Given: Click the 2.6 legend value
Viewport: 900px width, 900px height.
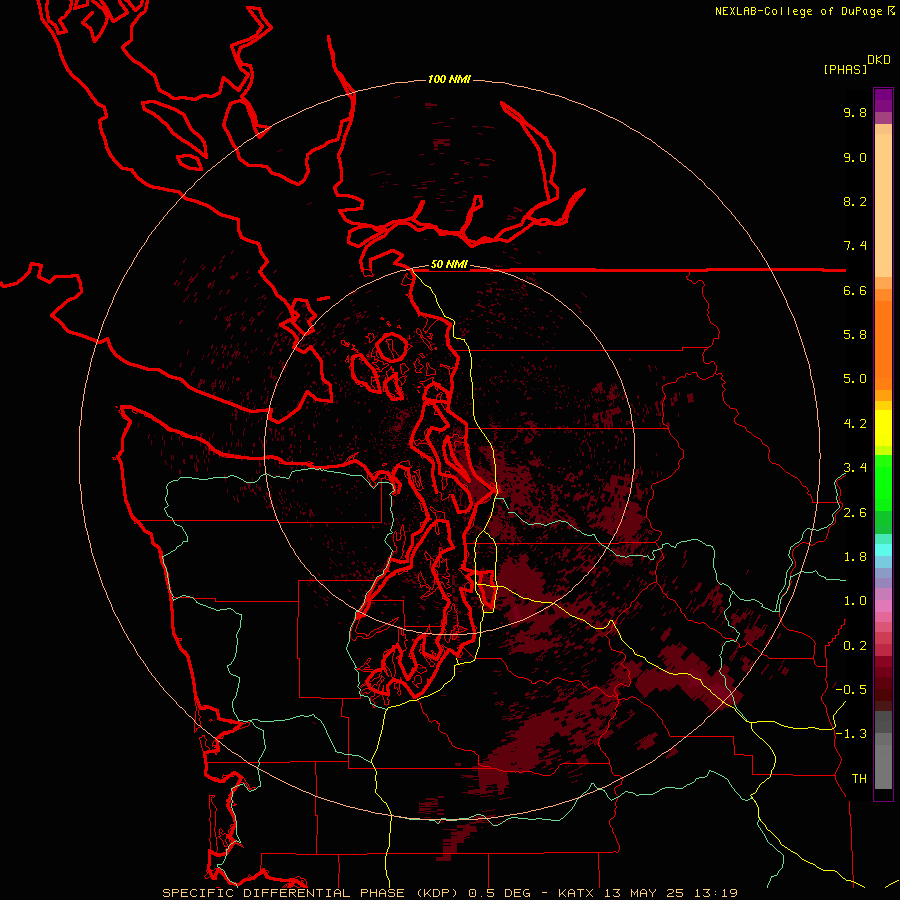Looking at the screenshot, I should click(x=855, y=513).
